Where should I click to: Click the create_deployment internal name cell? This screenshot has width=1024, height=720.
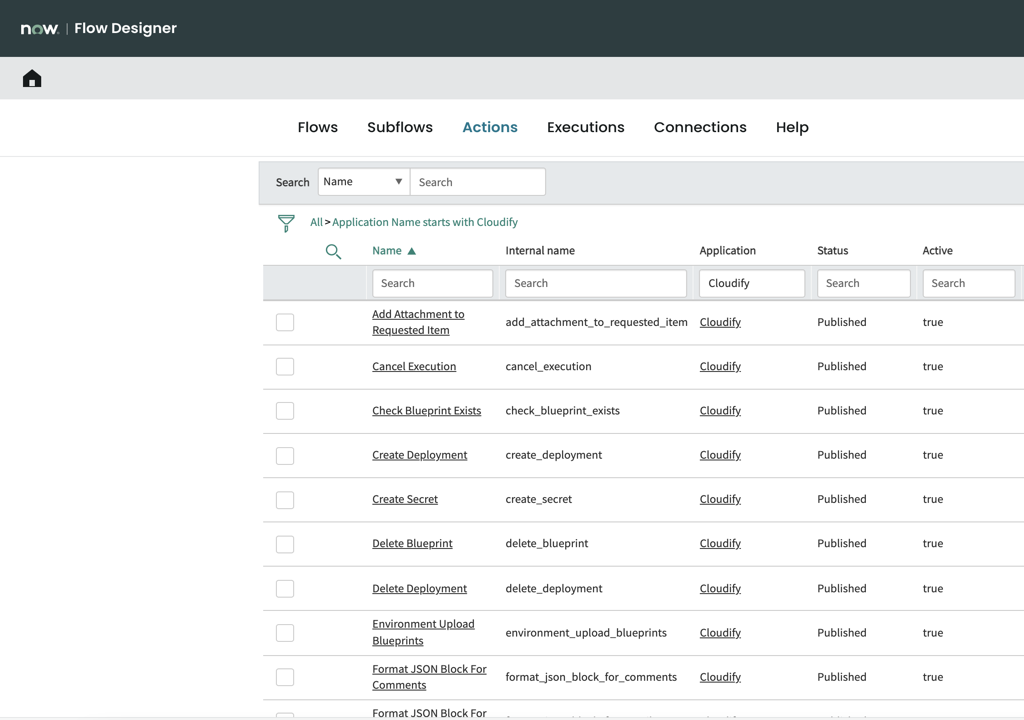point(554,455)
